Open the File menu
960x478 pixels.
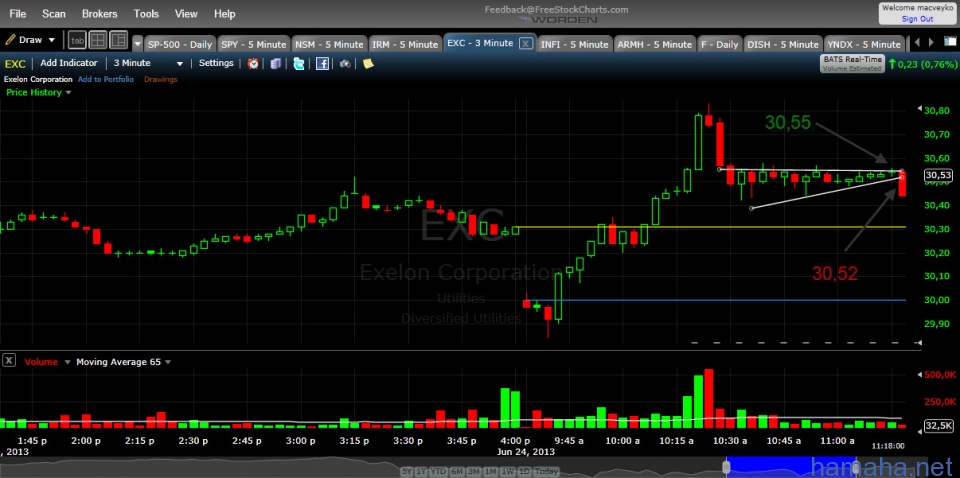[x=18, y=13]
